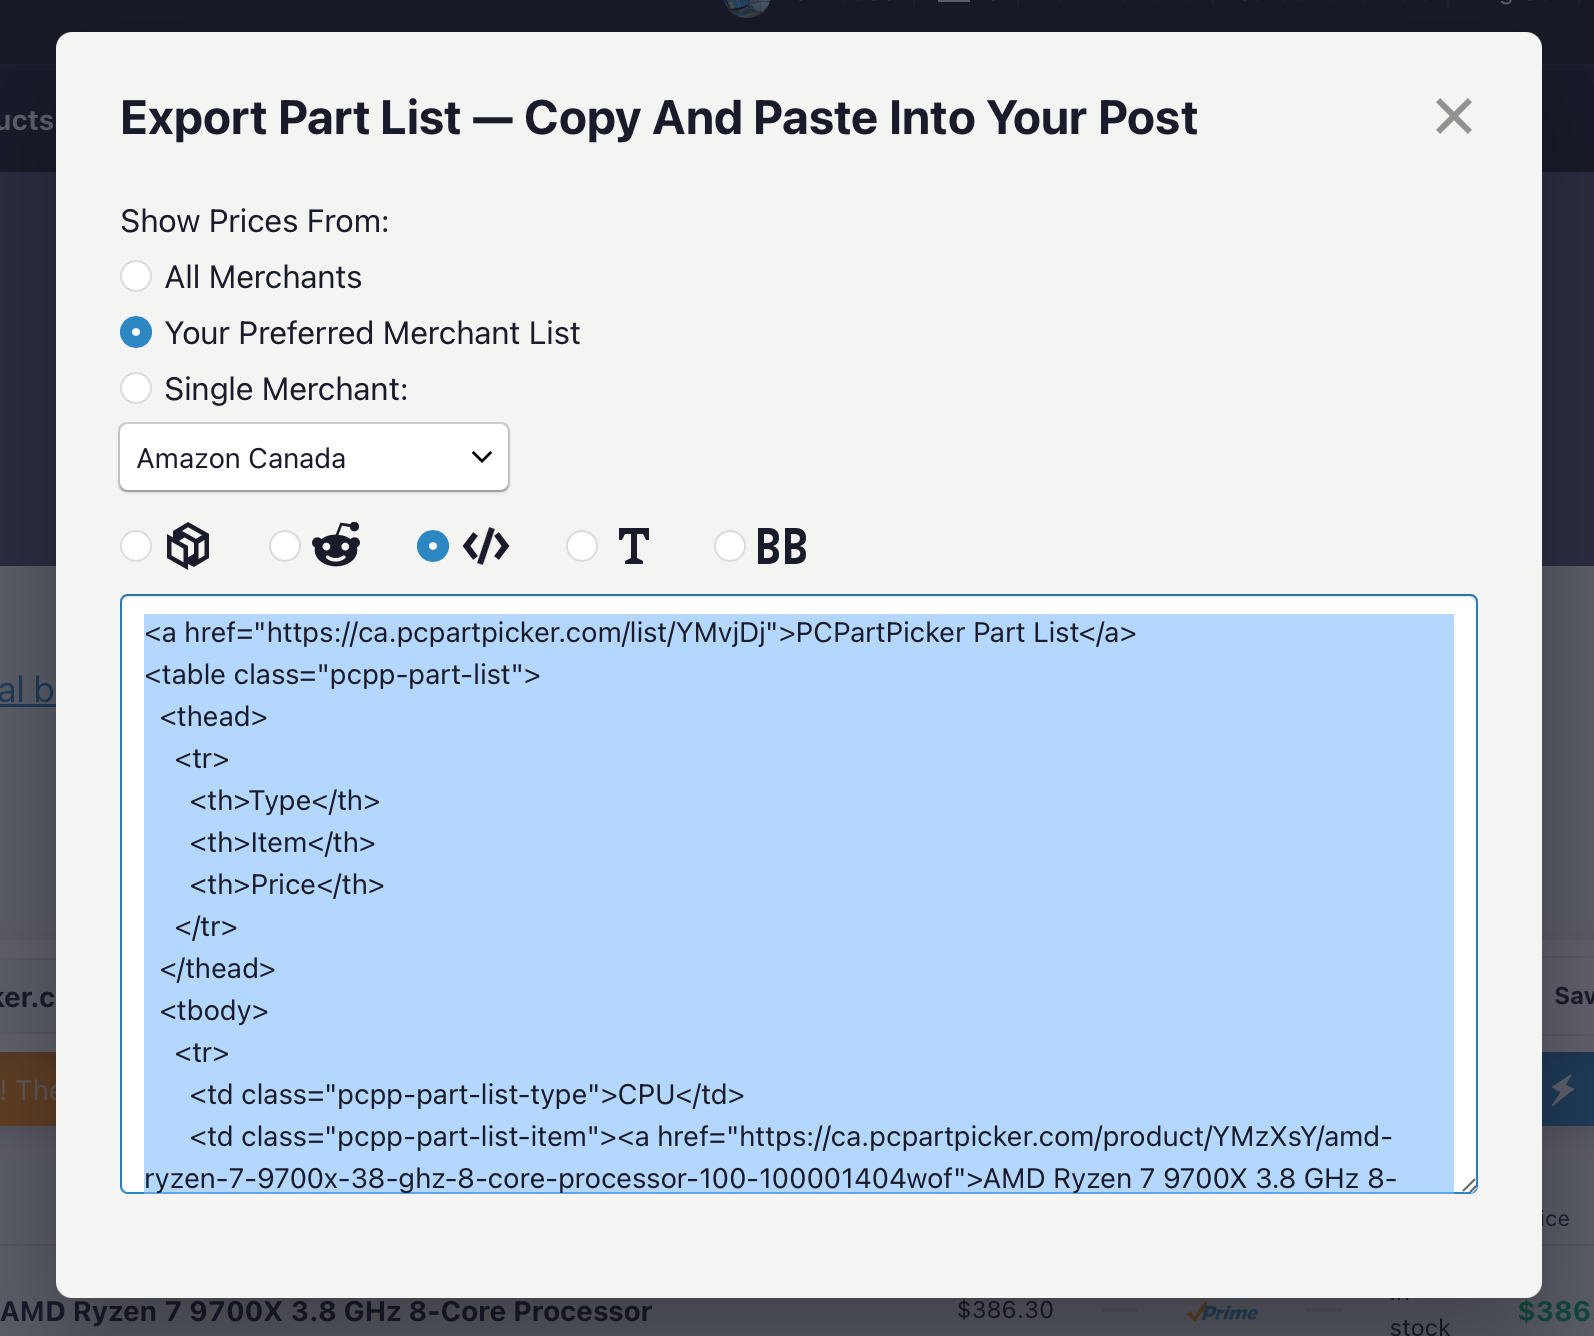The width and height of the screenshot is (1594, 1336).
Task: Click the '<th>Item</th>' line in code
Action: tap(283, 843)
